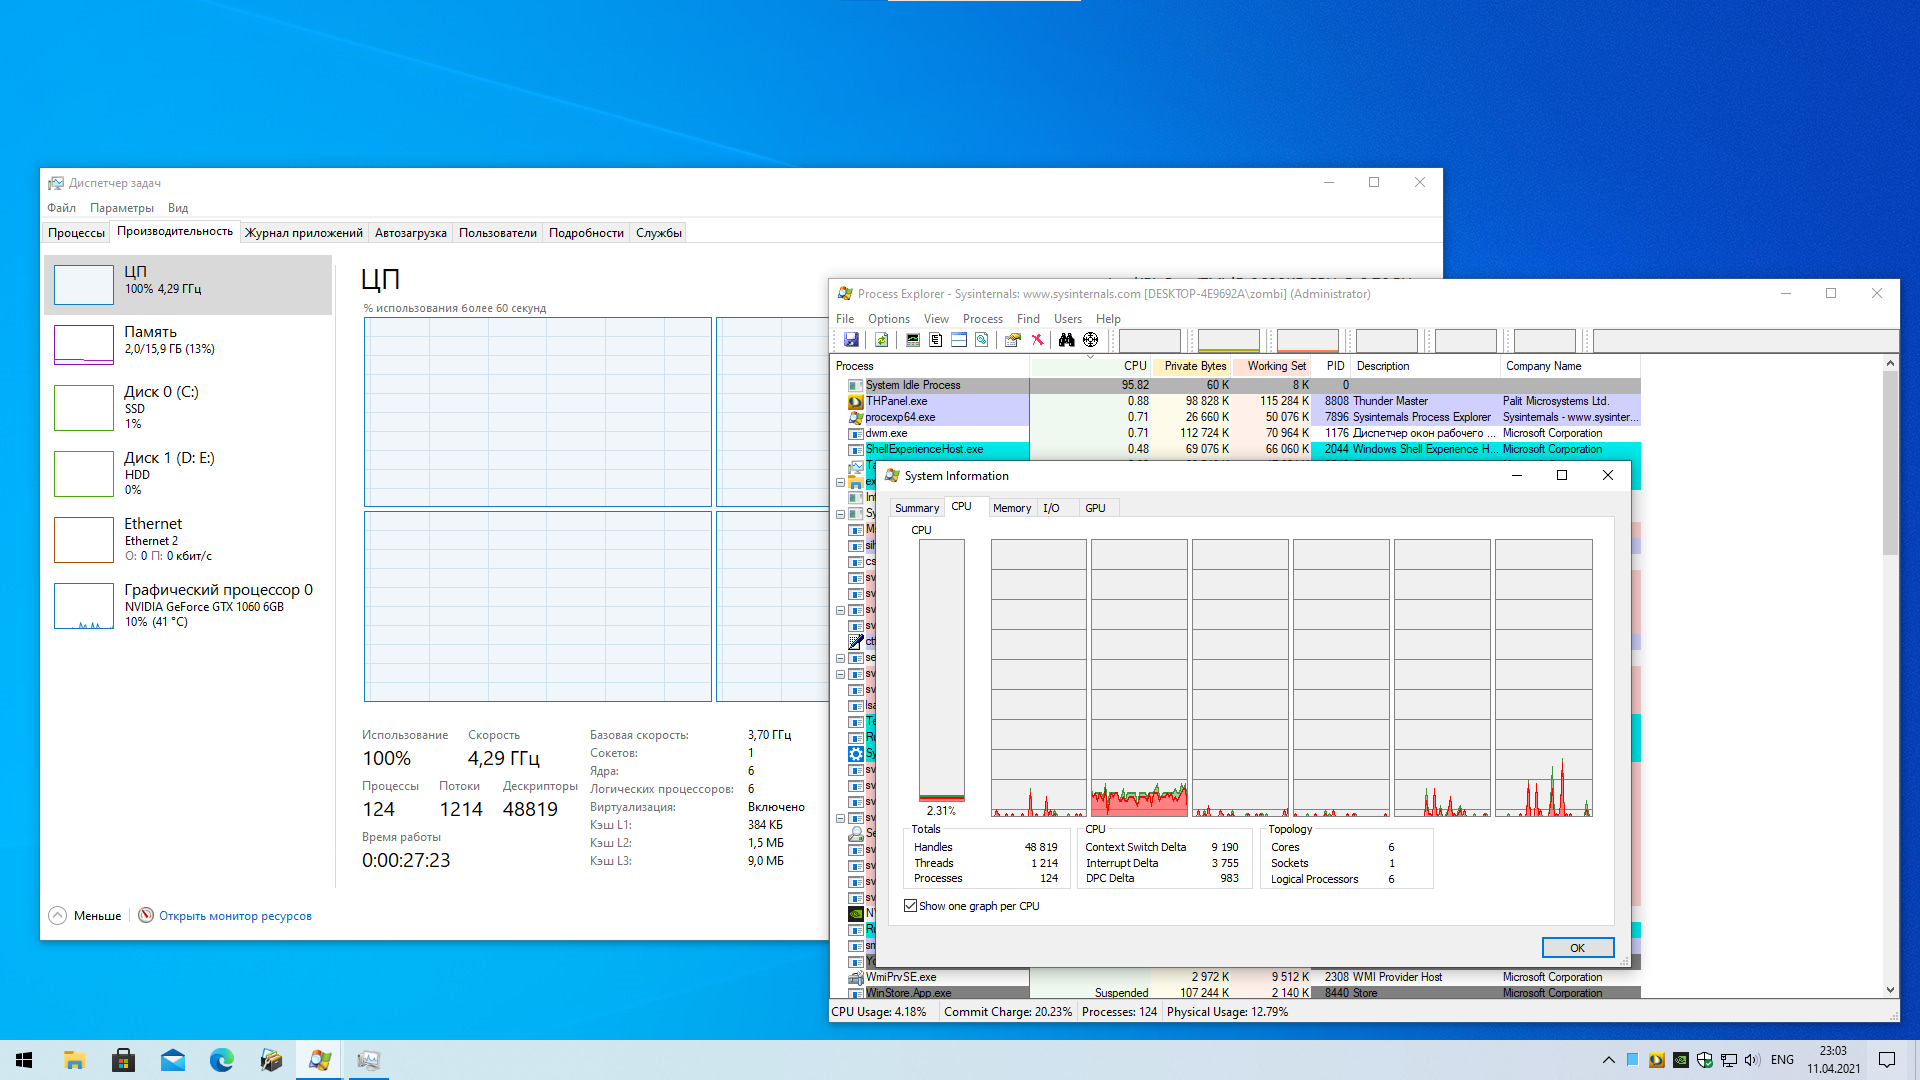Switch to the Подробности tab
Image resolution: width=1920 pixels, height=1080 pixels.
click(x=586, y=233)
